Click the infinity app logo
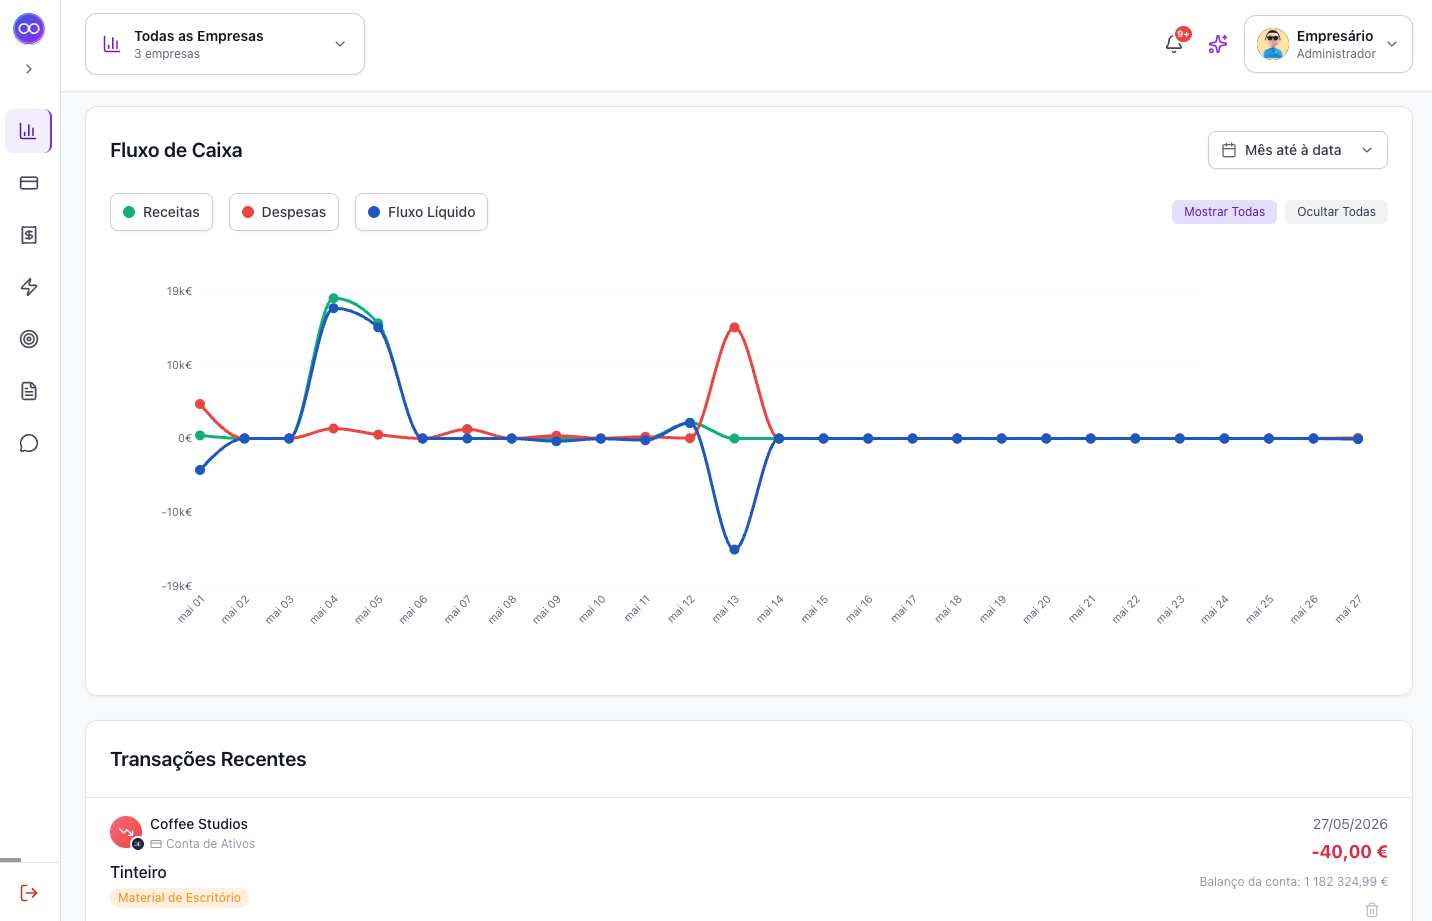The image size is (1432, 921). click(29, 28)
